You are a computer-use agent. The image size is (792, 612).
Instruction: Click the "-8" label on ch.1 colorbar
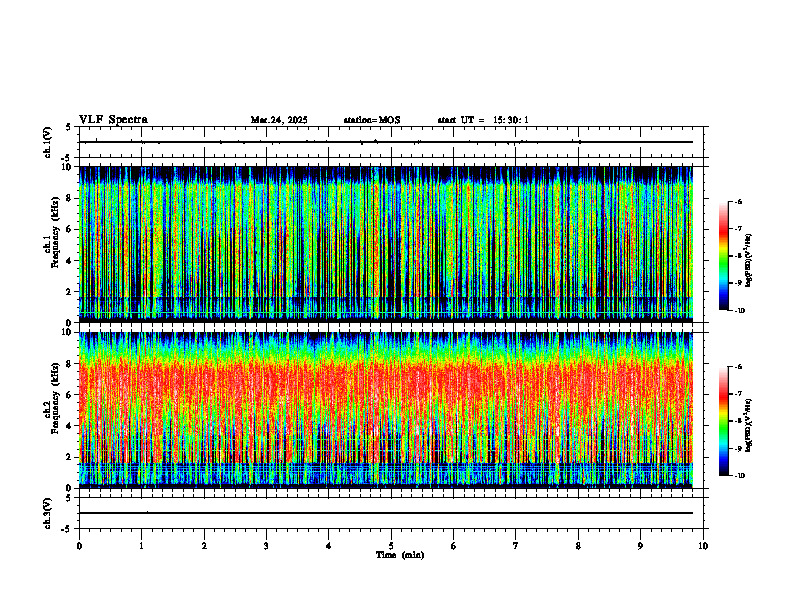tap(739, 256)
